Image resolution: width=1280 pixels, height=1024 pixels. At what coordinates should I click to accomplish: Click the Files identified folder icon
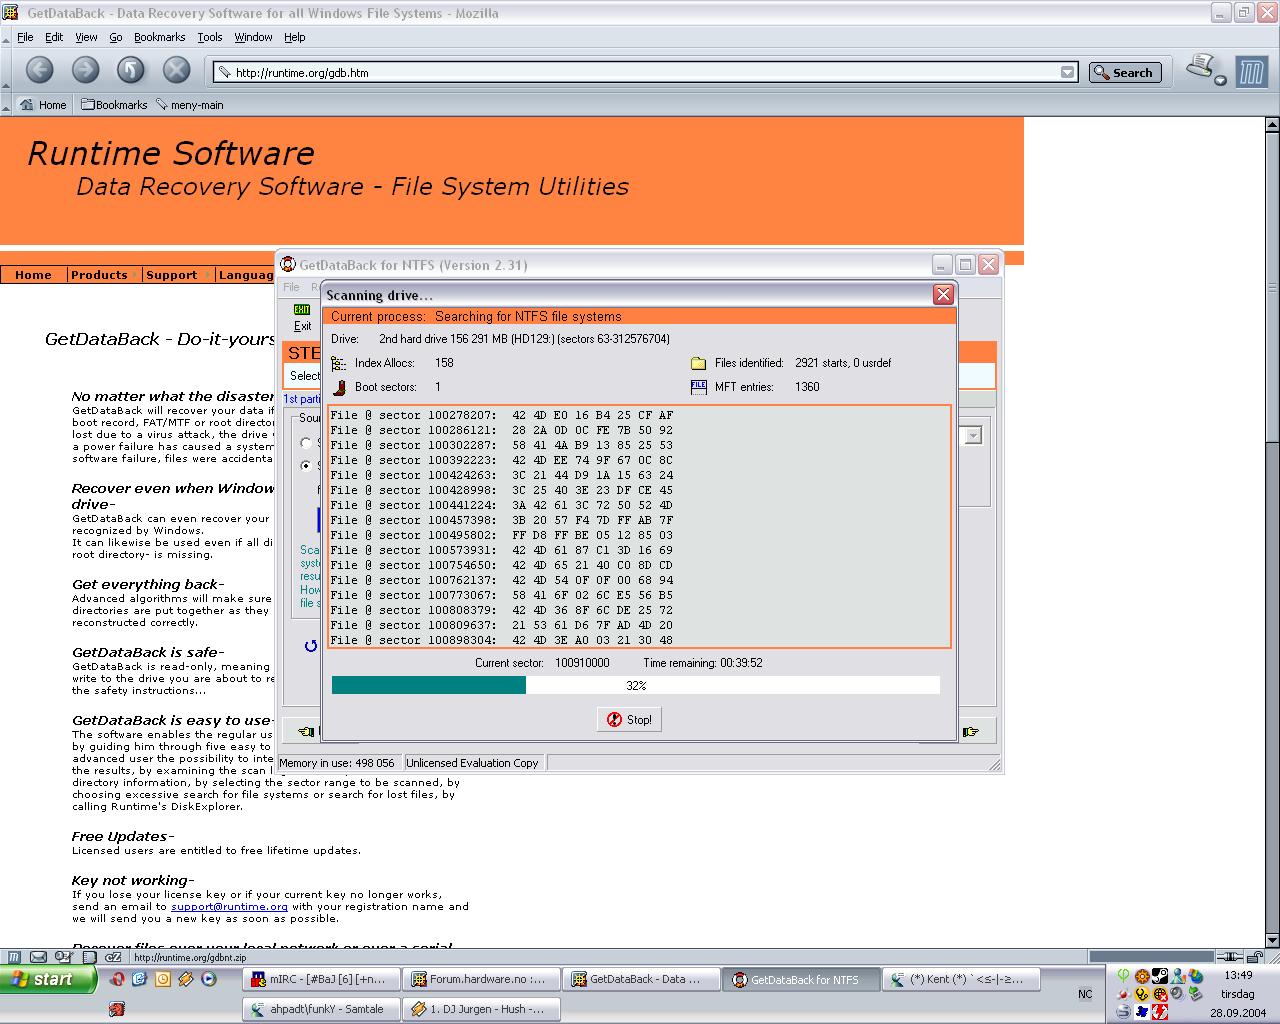pyautogui.click(x=699, y=363)
